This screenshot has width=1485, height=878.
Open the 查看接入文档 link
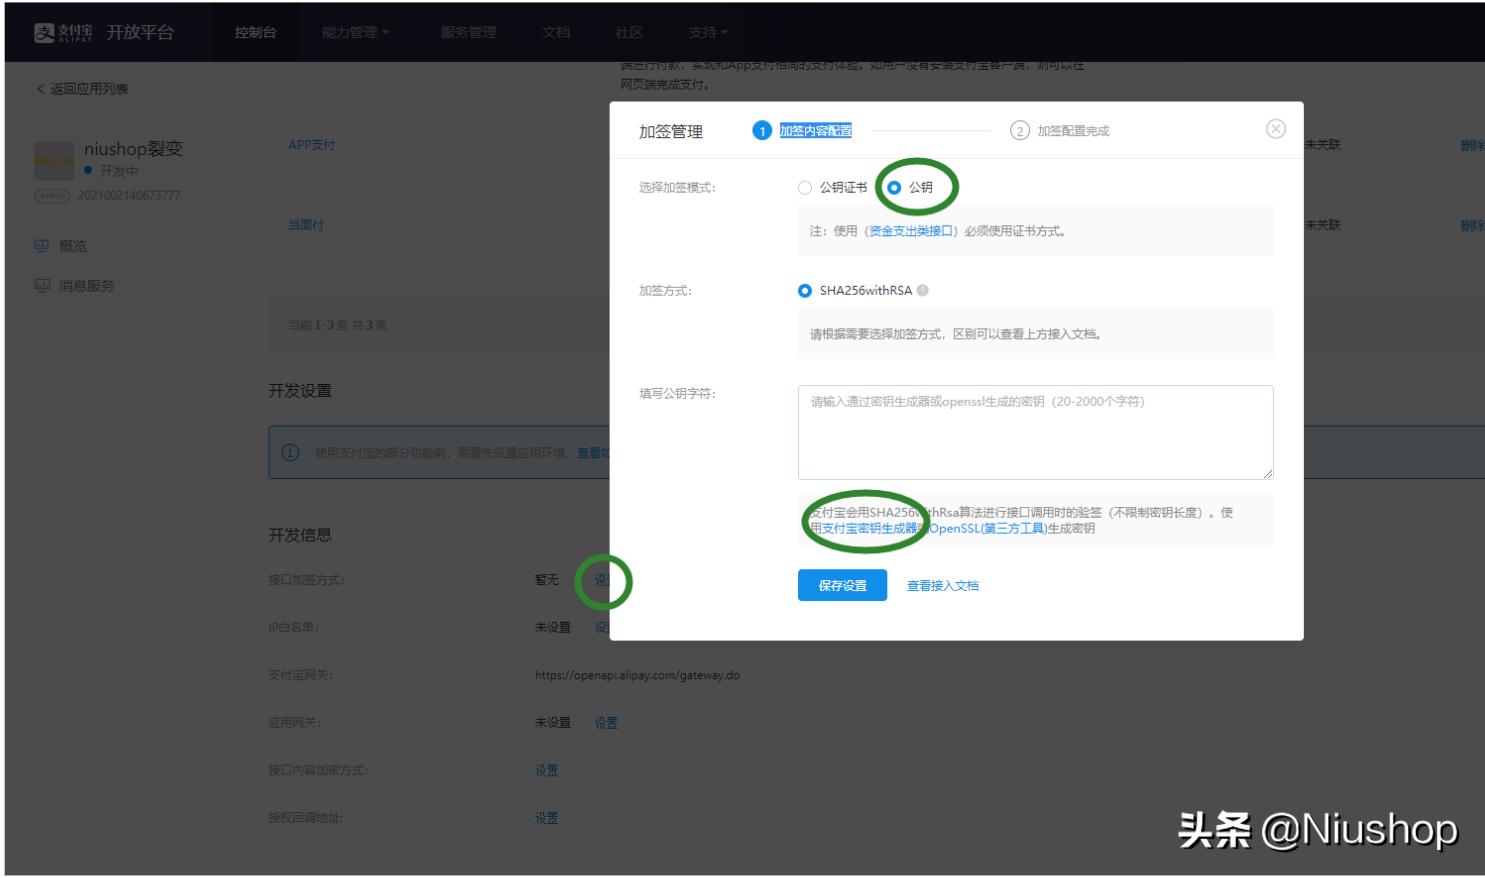(x=943, y=586)
